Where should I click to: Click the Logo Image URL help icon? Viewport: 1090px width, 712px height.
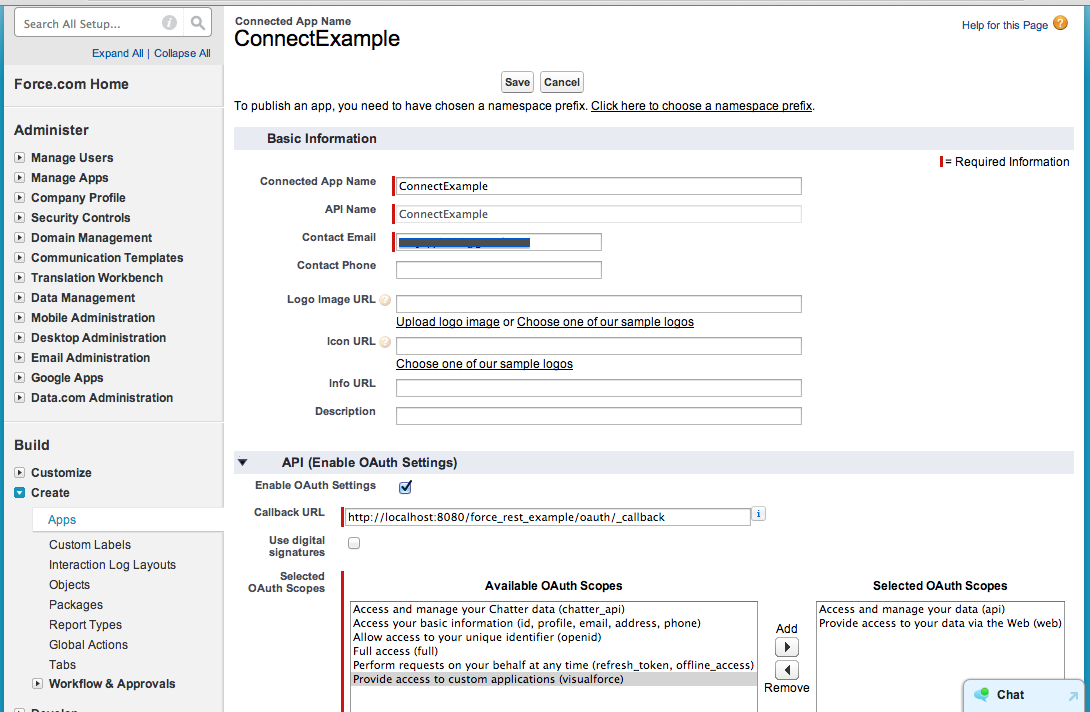[x=384, y=300]
